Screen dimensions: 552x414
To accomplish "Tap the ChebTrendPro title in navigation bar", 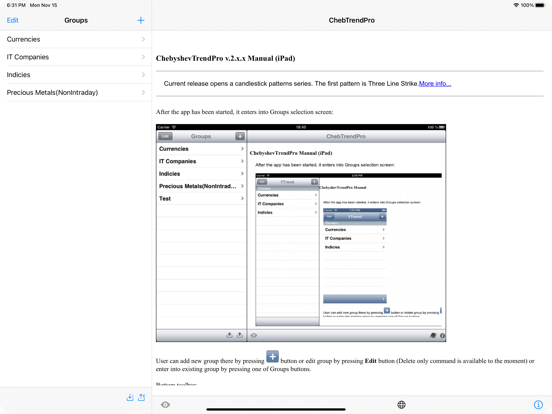I will [x=351, y=20].
